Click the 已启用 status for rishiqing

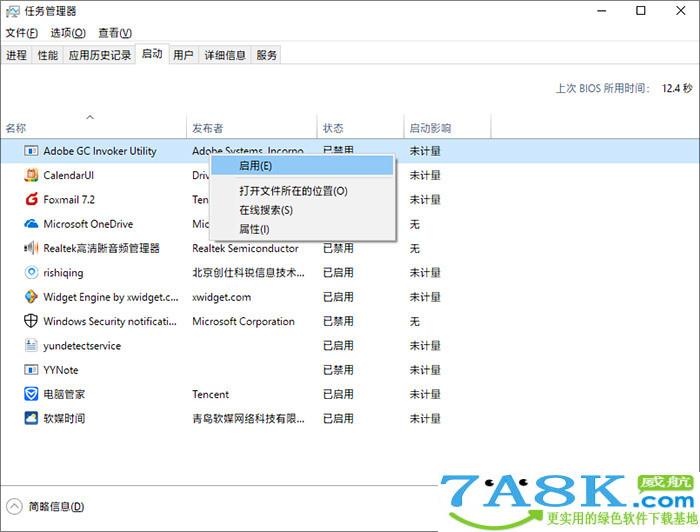(x=338, y=272)
